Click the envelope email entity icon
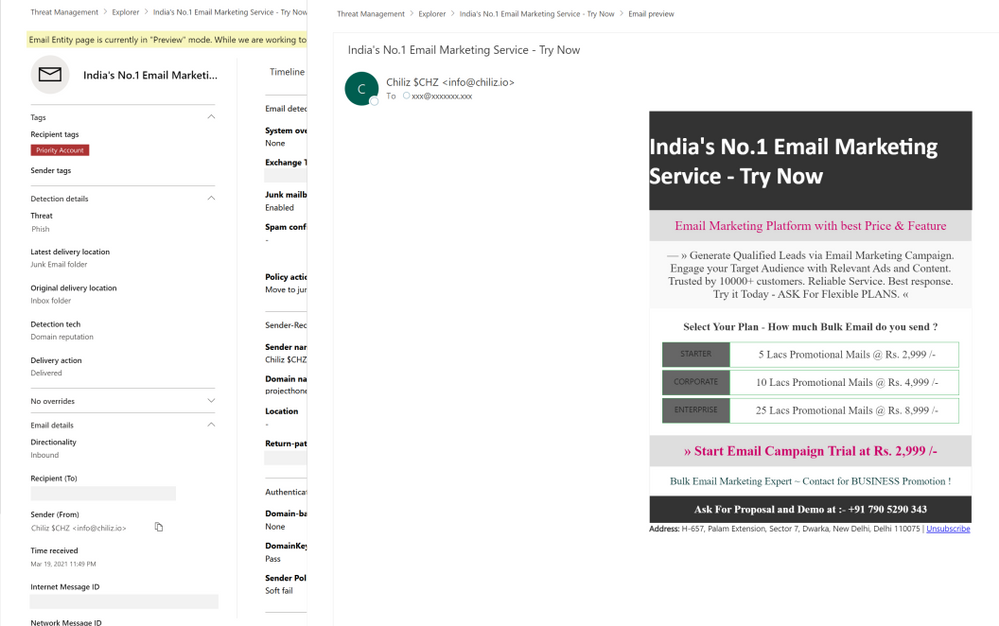Image resolution: width=999 pixels, height=626 pixels. coord(50,75)
